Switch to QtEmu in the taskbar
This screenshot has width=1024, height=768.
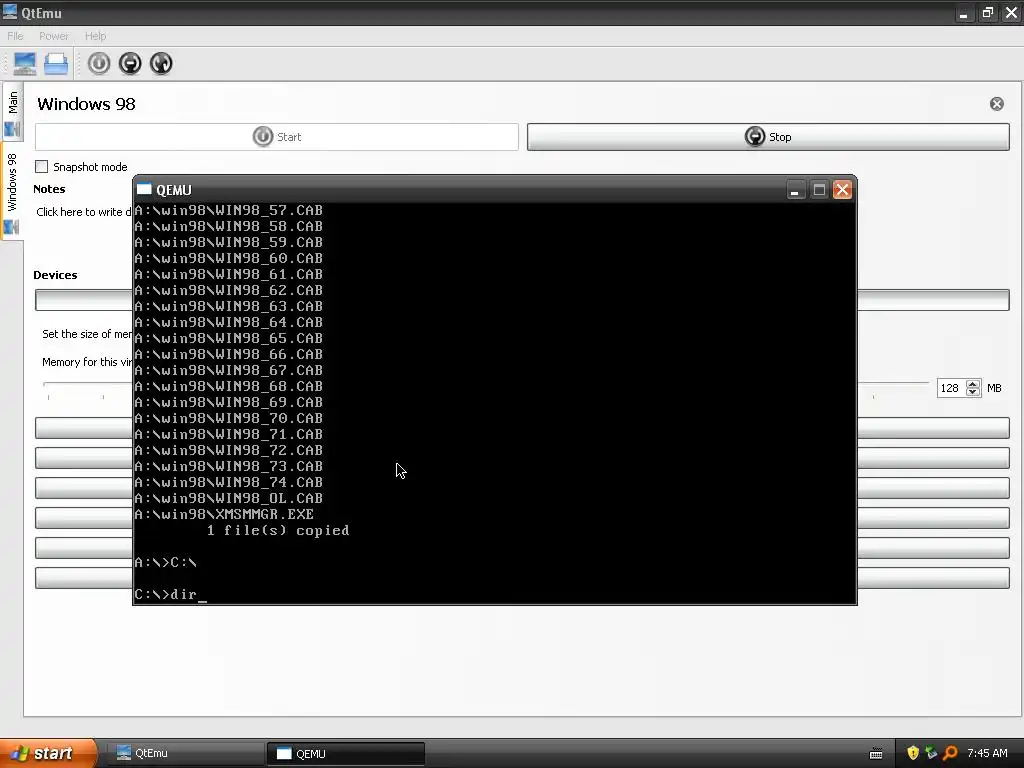coord(184,753)
